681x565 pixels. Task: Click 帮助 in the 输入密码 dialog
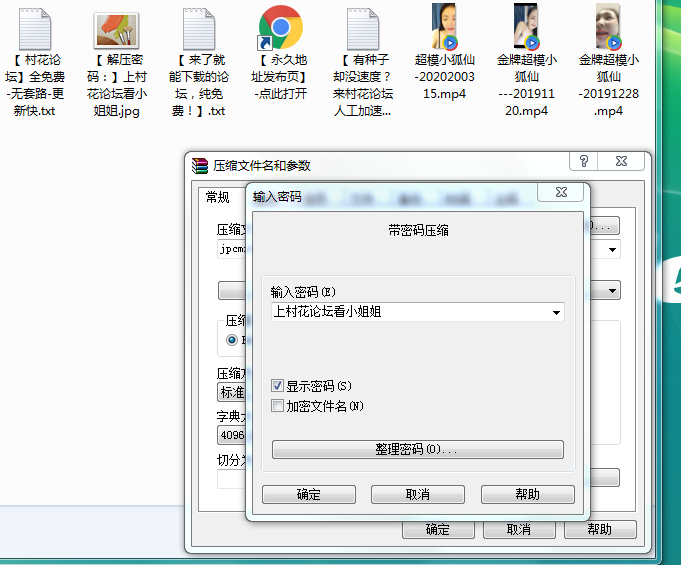(528, 495)
